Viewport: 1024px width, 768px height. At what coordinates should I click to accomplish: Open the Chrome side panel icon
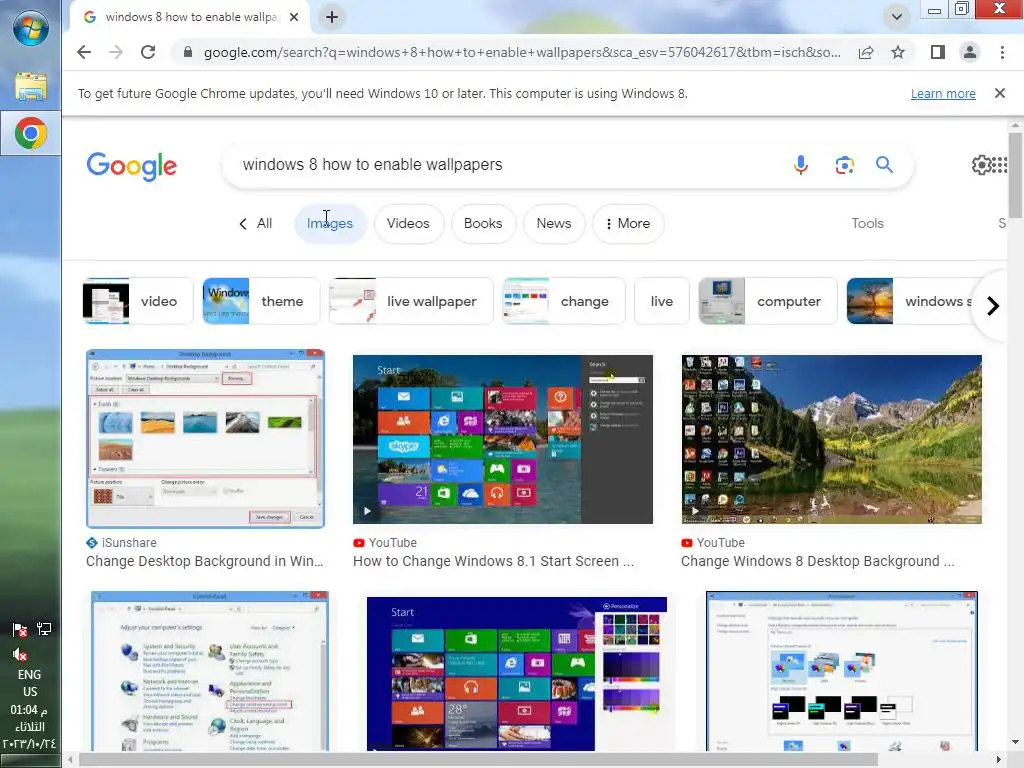tap(938, 52)
